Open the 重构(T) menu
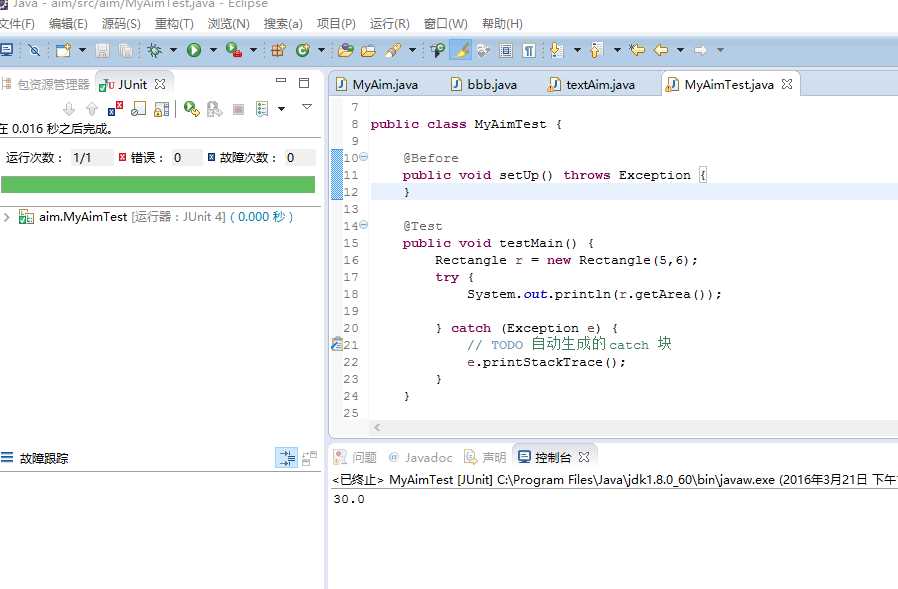Viewport: 898px width, 589px height. (174, 23)
